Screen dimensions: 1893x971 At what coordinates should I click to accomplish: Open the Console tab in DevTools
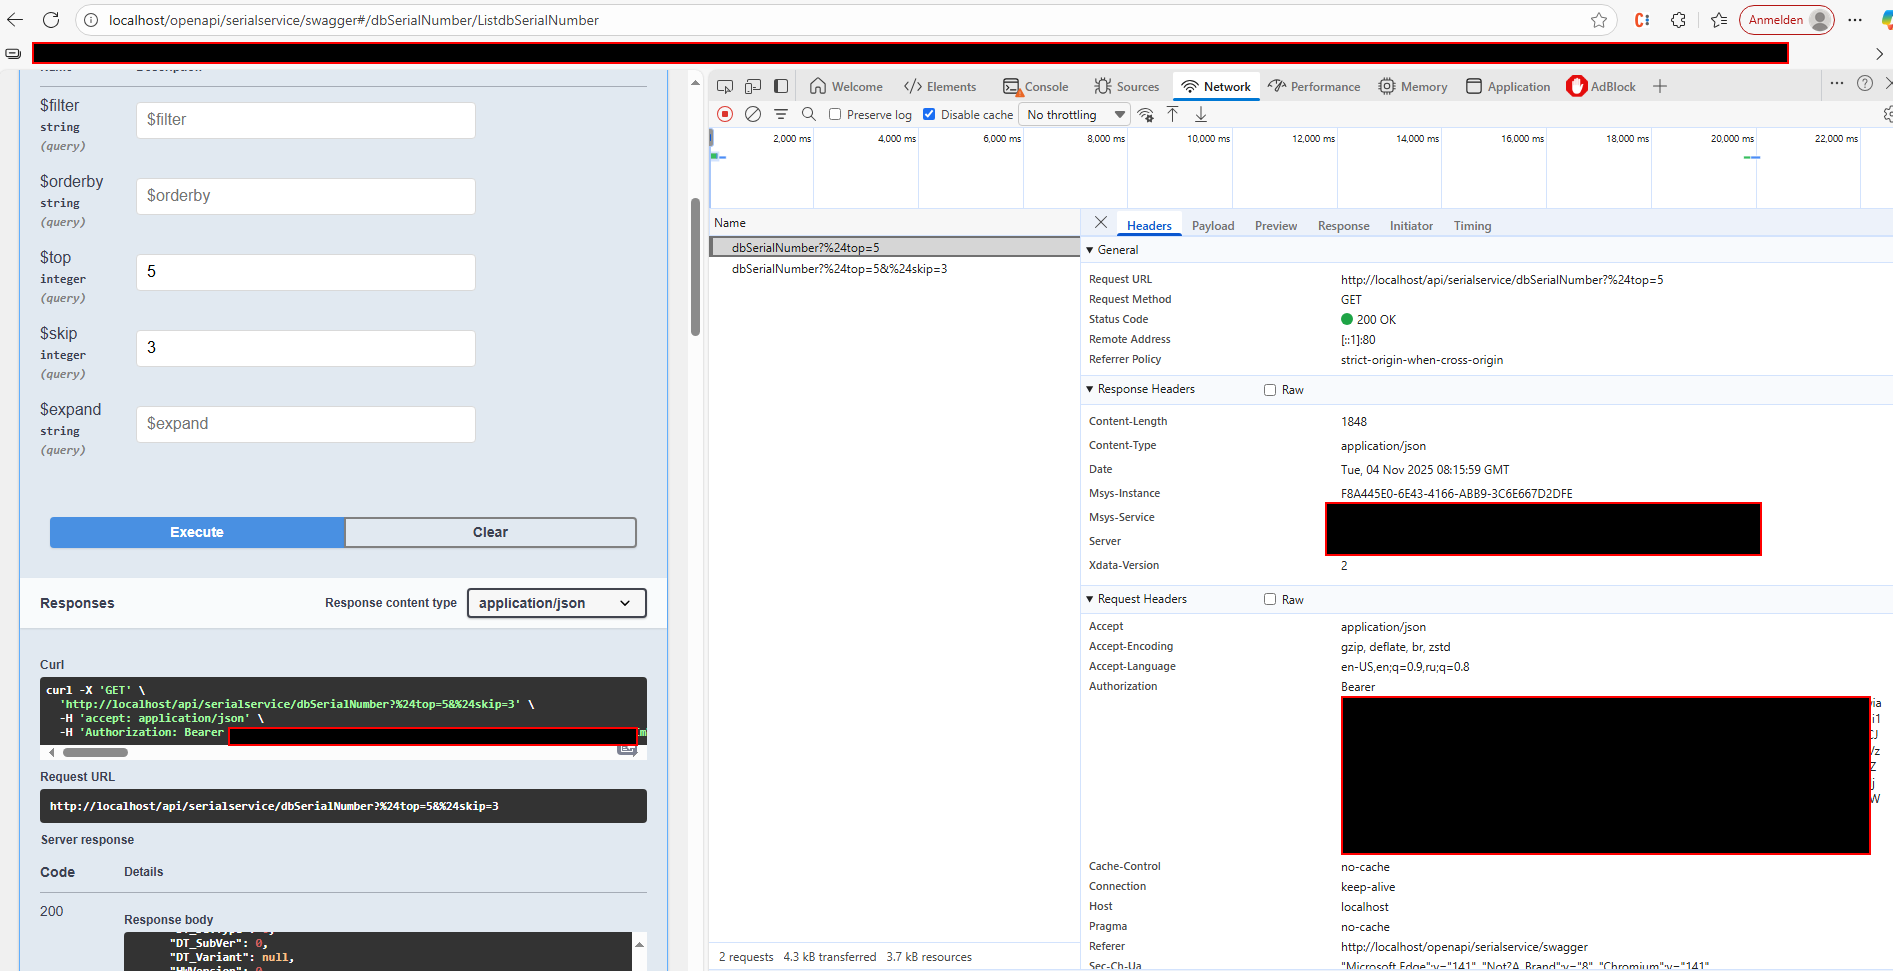(x=1036, y=87)
